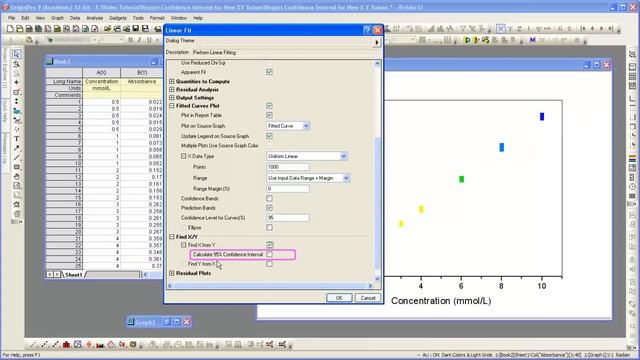Toggle the Apparent Fit checkbox
The height and width of the screenshot is (360, 640).
tap(269, 72)
